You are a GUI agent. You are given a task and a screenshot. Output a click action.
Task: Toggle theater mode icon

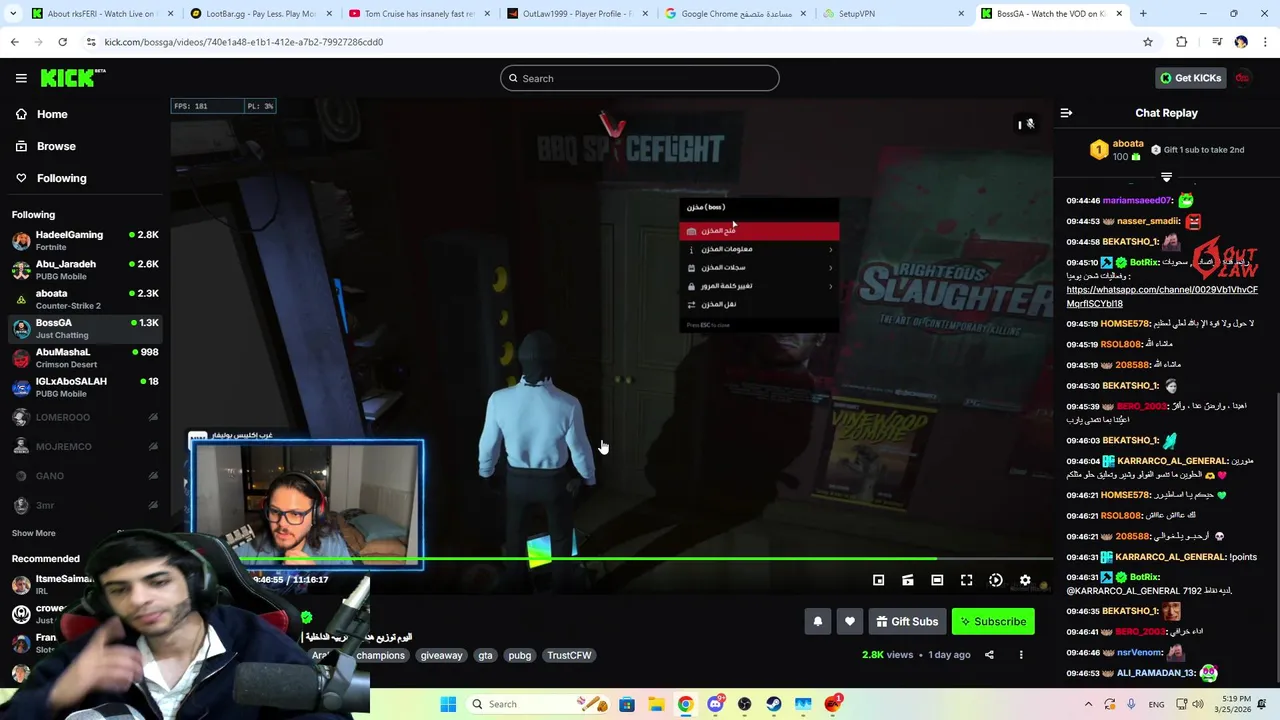pyautogui.click(x=937, y=580)
